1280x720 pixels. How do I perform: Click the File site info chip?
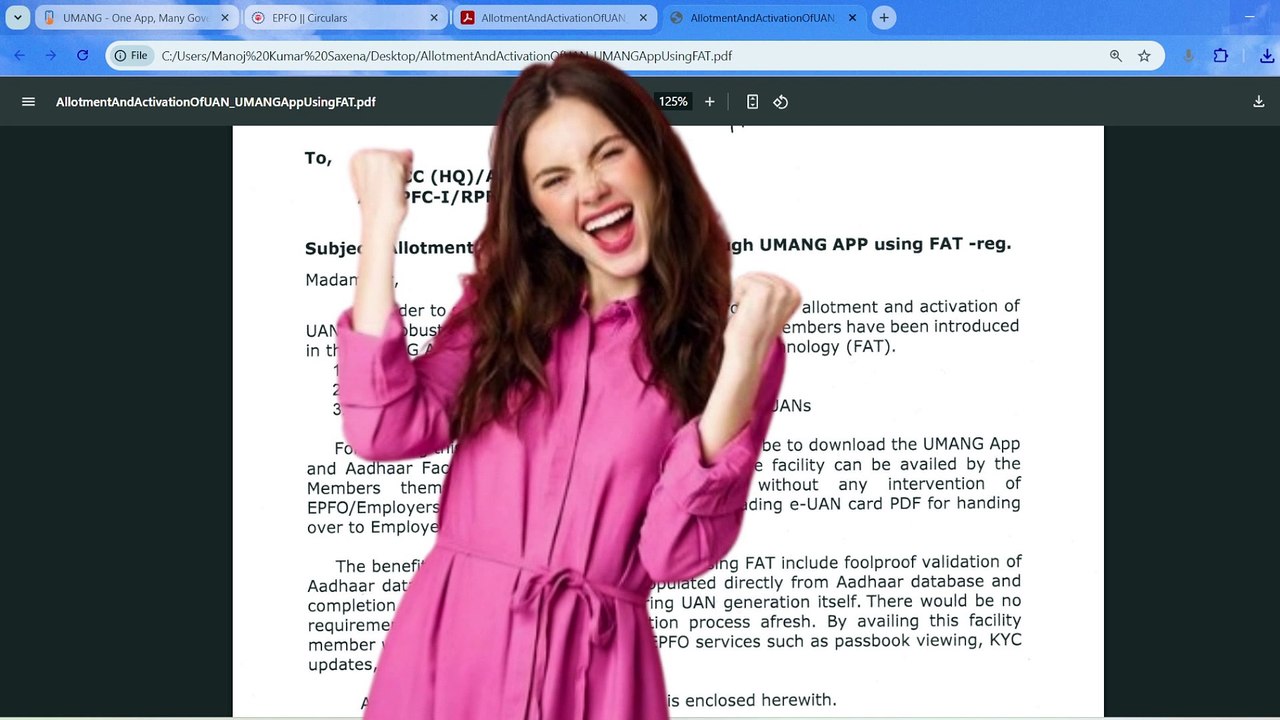[131, 56]
